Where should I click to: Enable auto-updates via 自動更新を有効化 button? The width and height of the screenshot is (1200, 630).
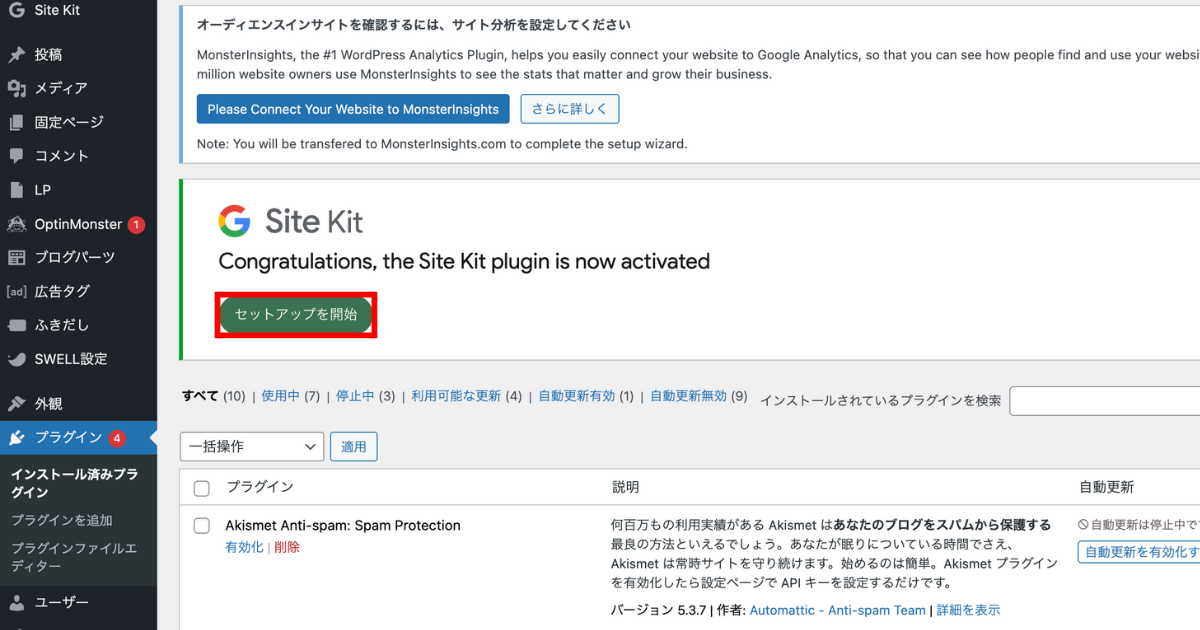[1139, 552]
